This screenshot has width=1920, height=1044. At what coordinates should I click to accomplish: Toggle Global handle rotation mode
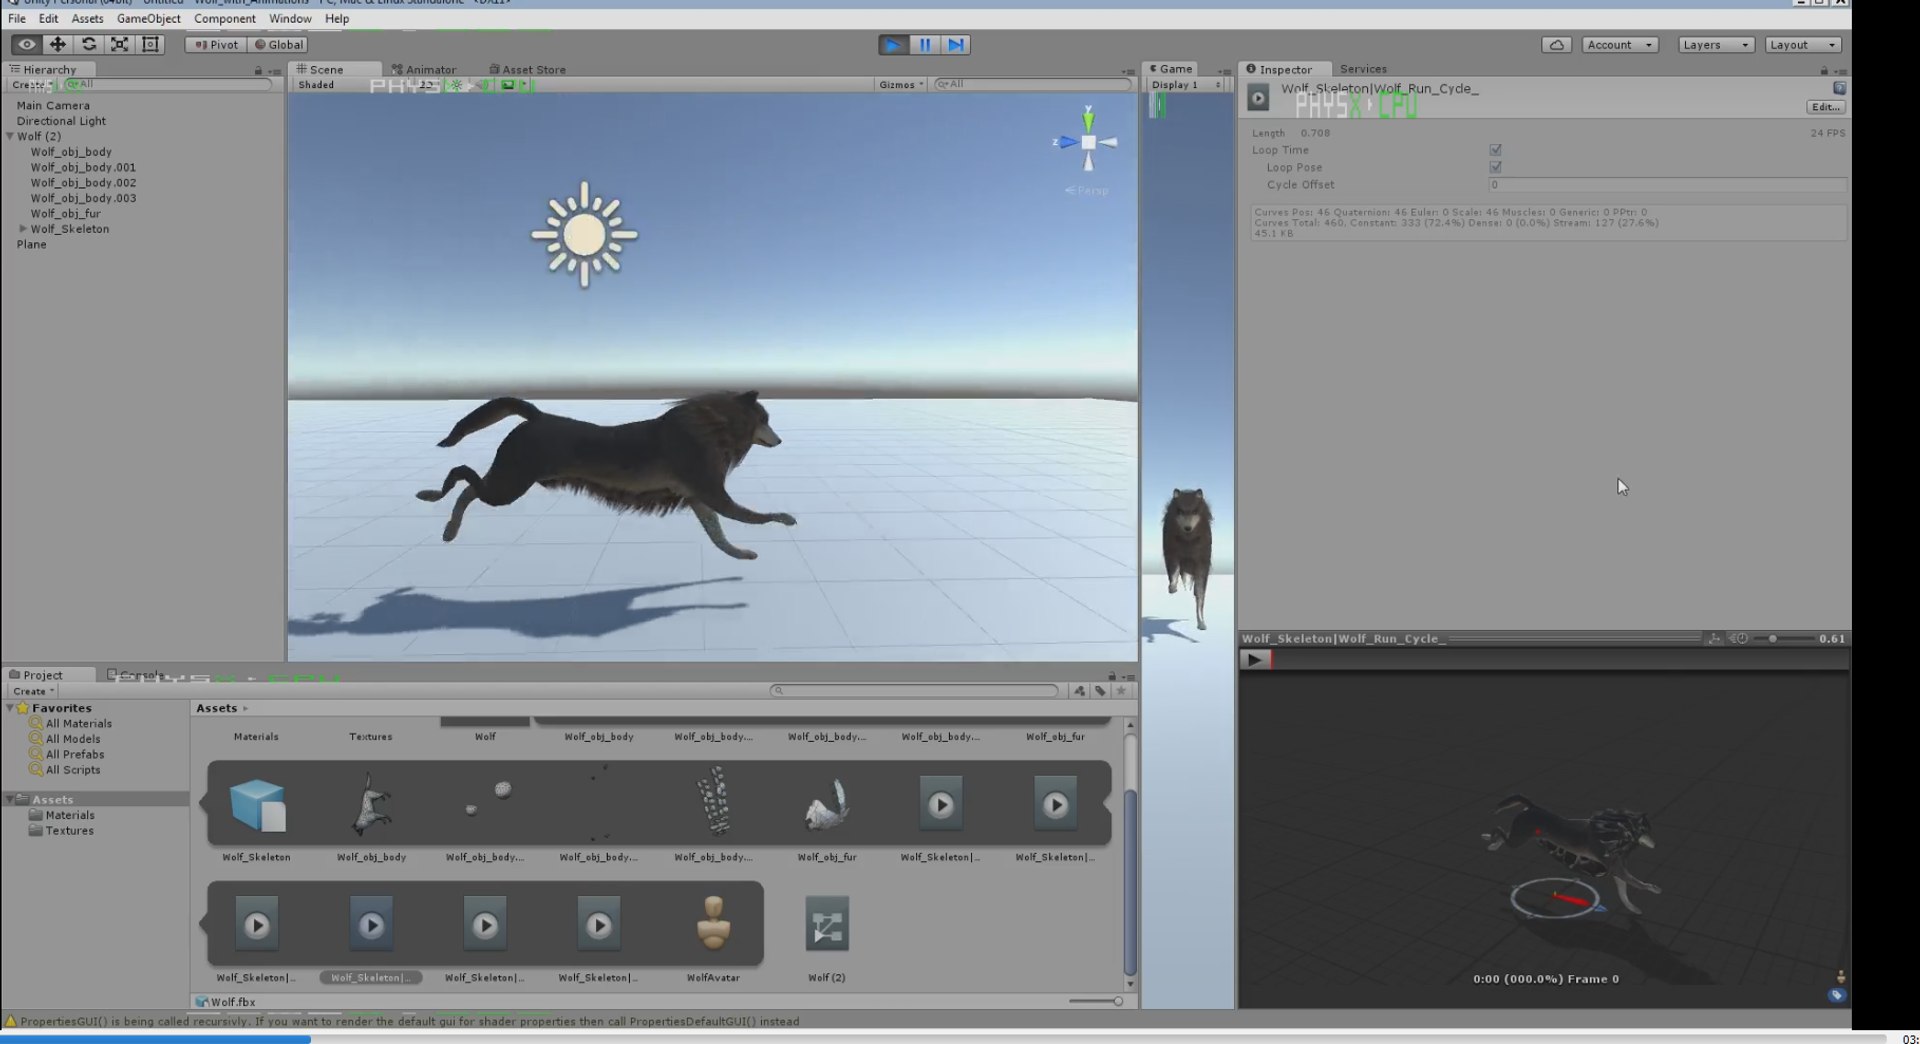278,44
